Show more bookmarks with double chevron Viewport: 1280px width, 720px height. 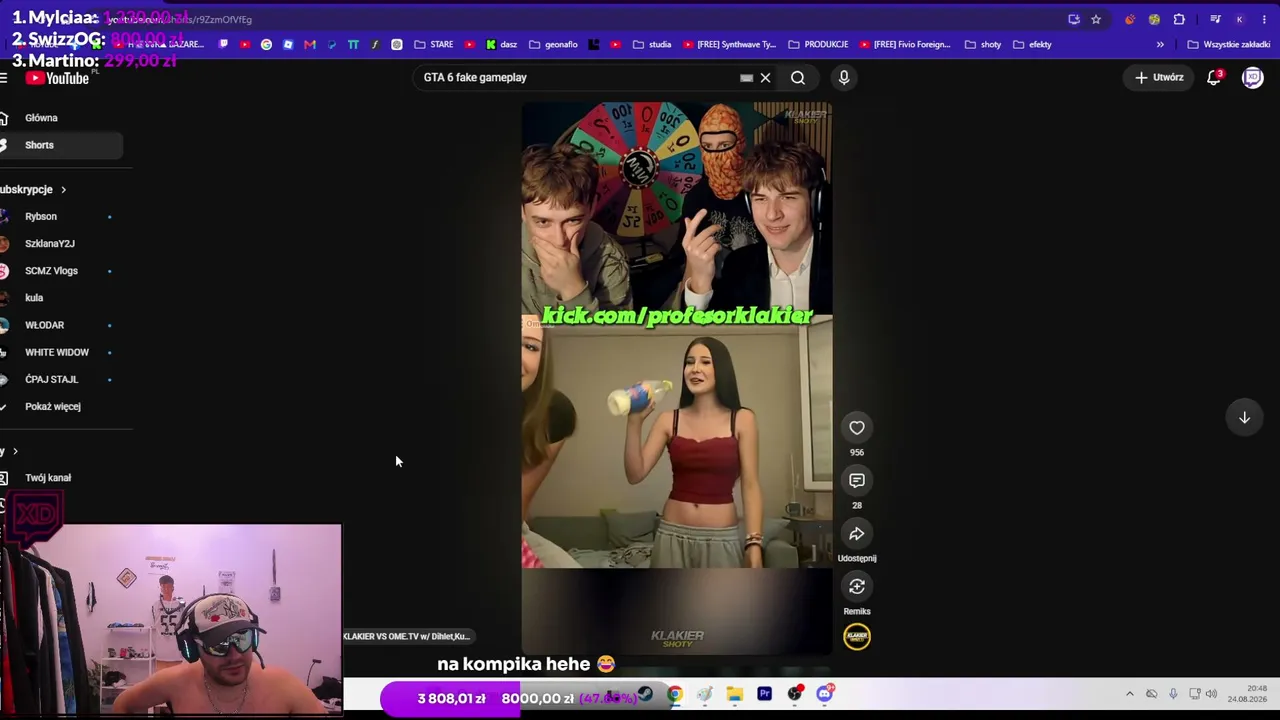pyautogui.click(x=1160, y=44)
